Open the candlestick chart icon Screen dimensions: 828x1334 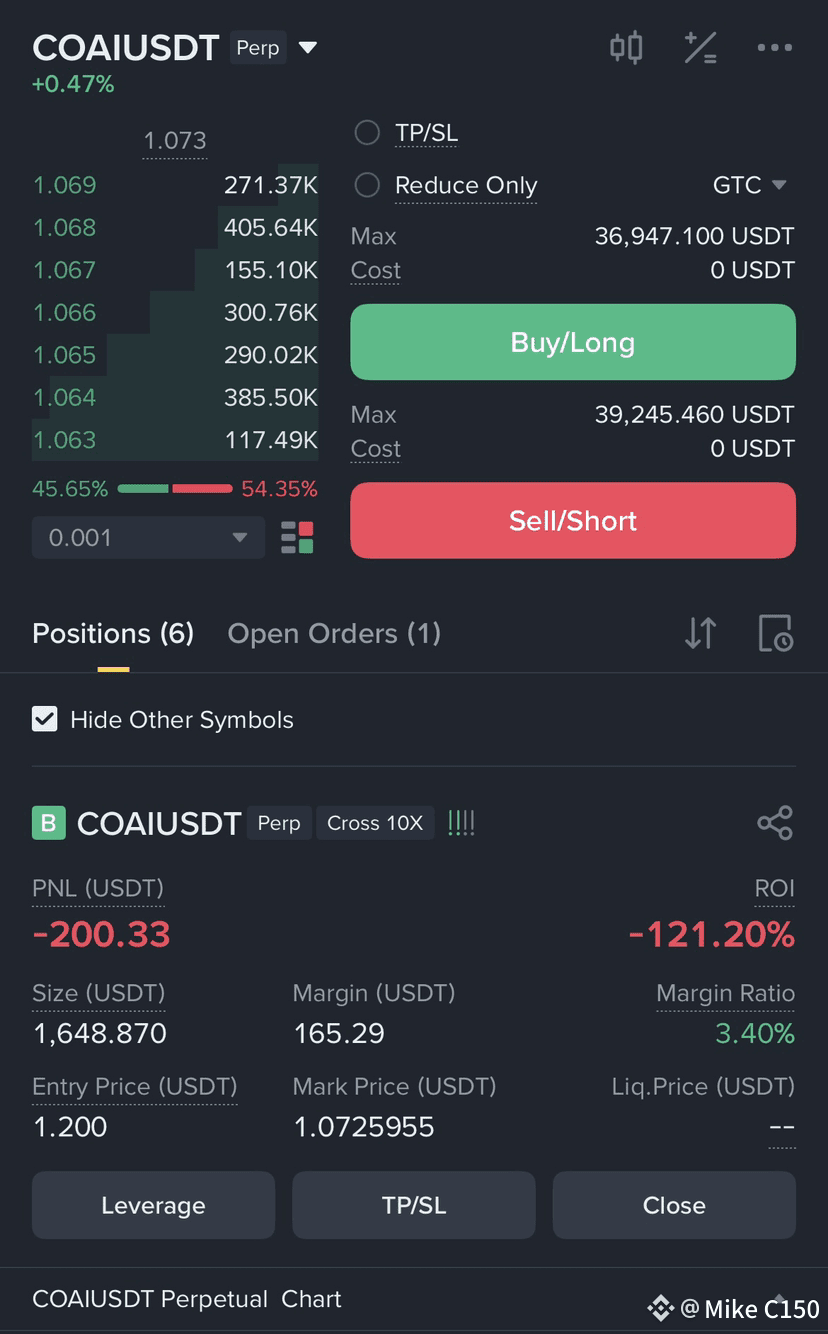(626, 47)
